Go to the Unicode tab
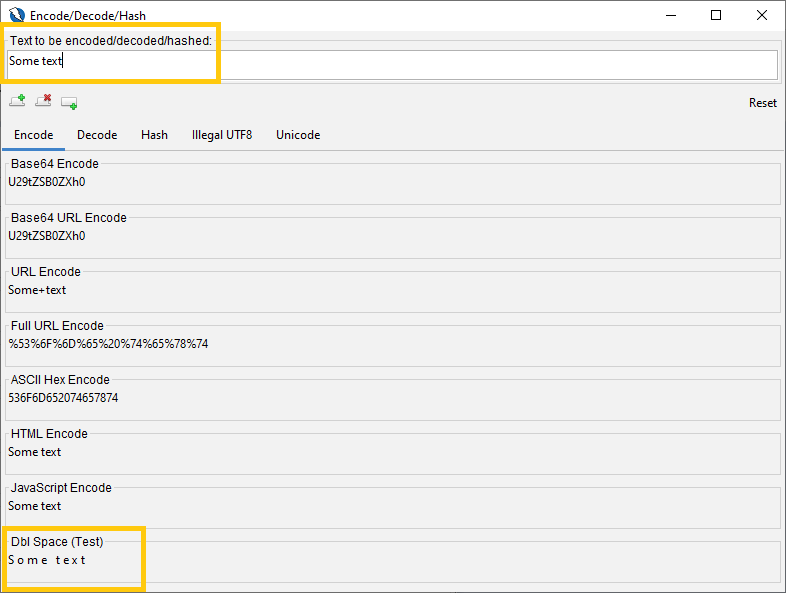 298,135
